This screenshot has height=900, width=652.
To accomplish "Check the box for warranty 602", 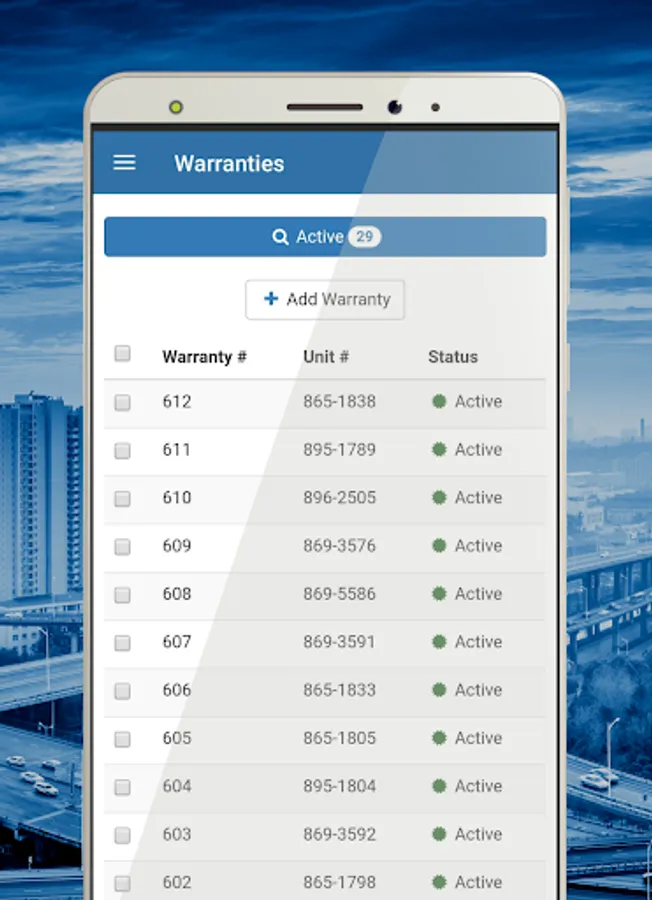I will (122, 884).
